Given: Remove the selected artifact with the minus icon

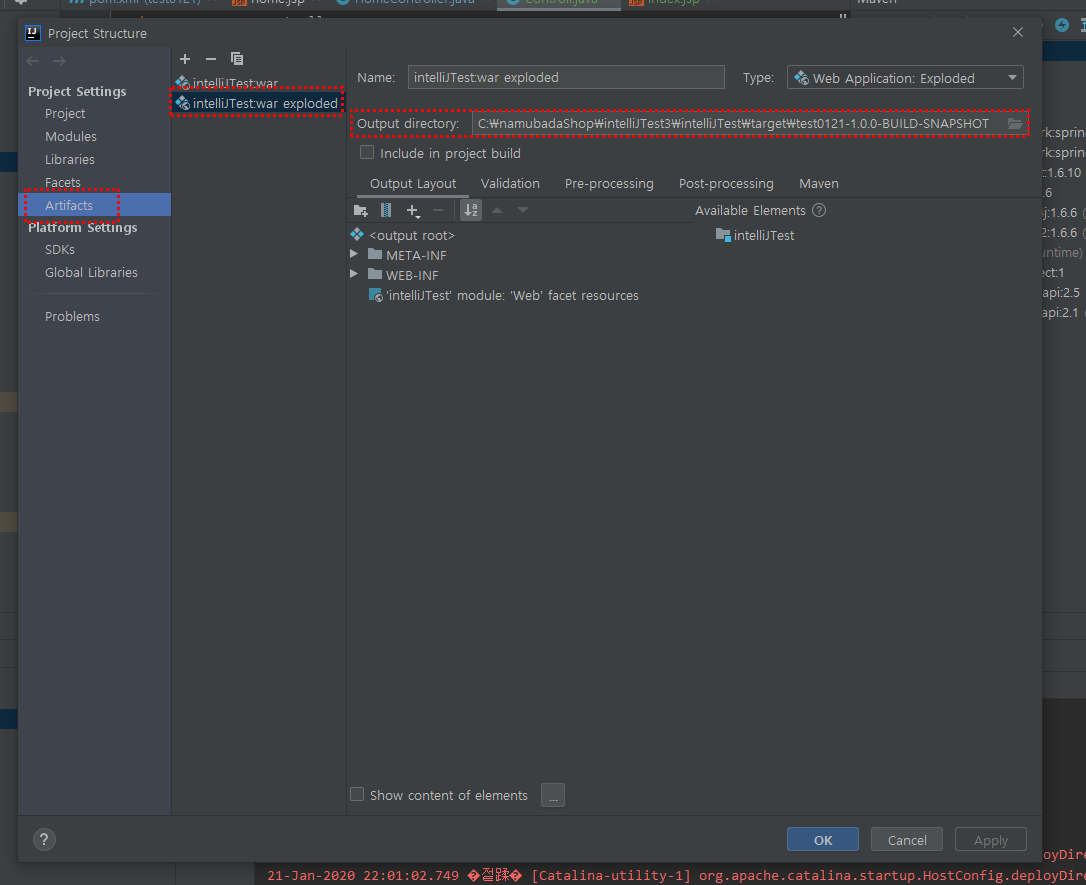Looking at the screenshot, I should 211,59.
